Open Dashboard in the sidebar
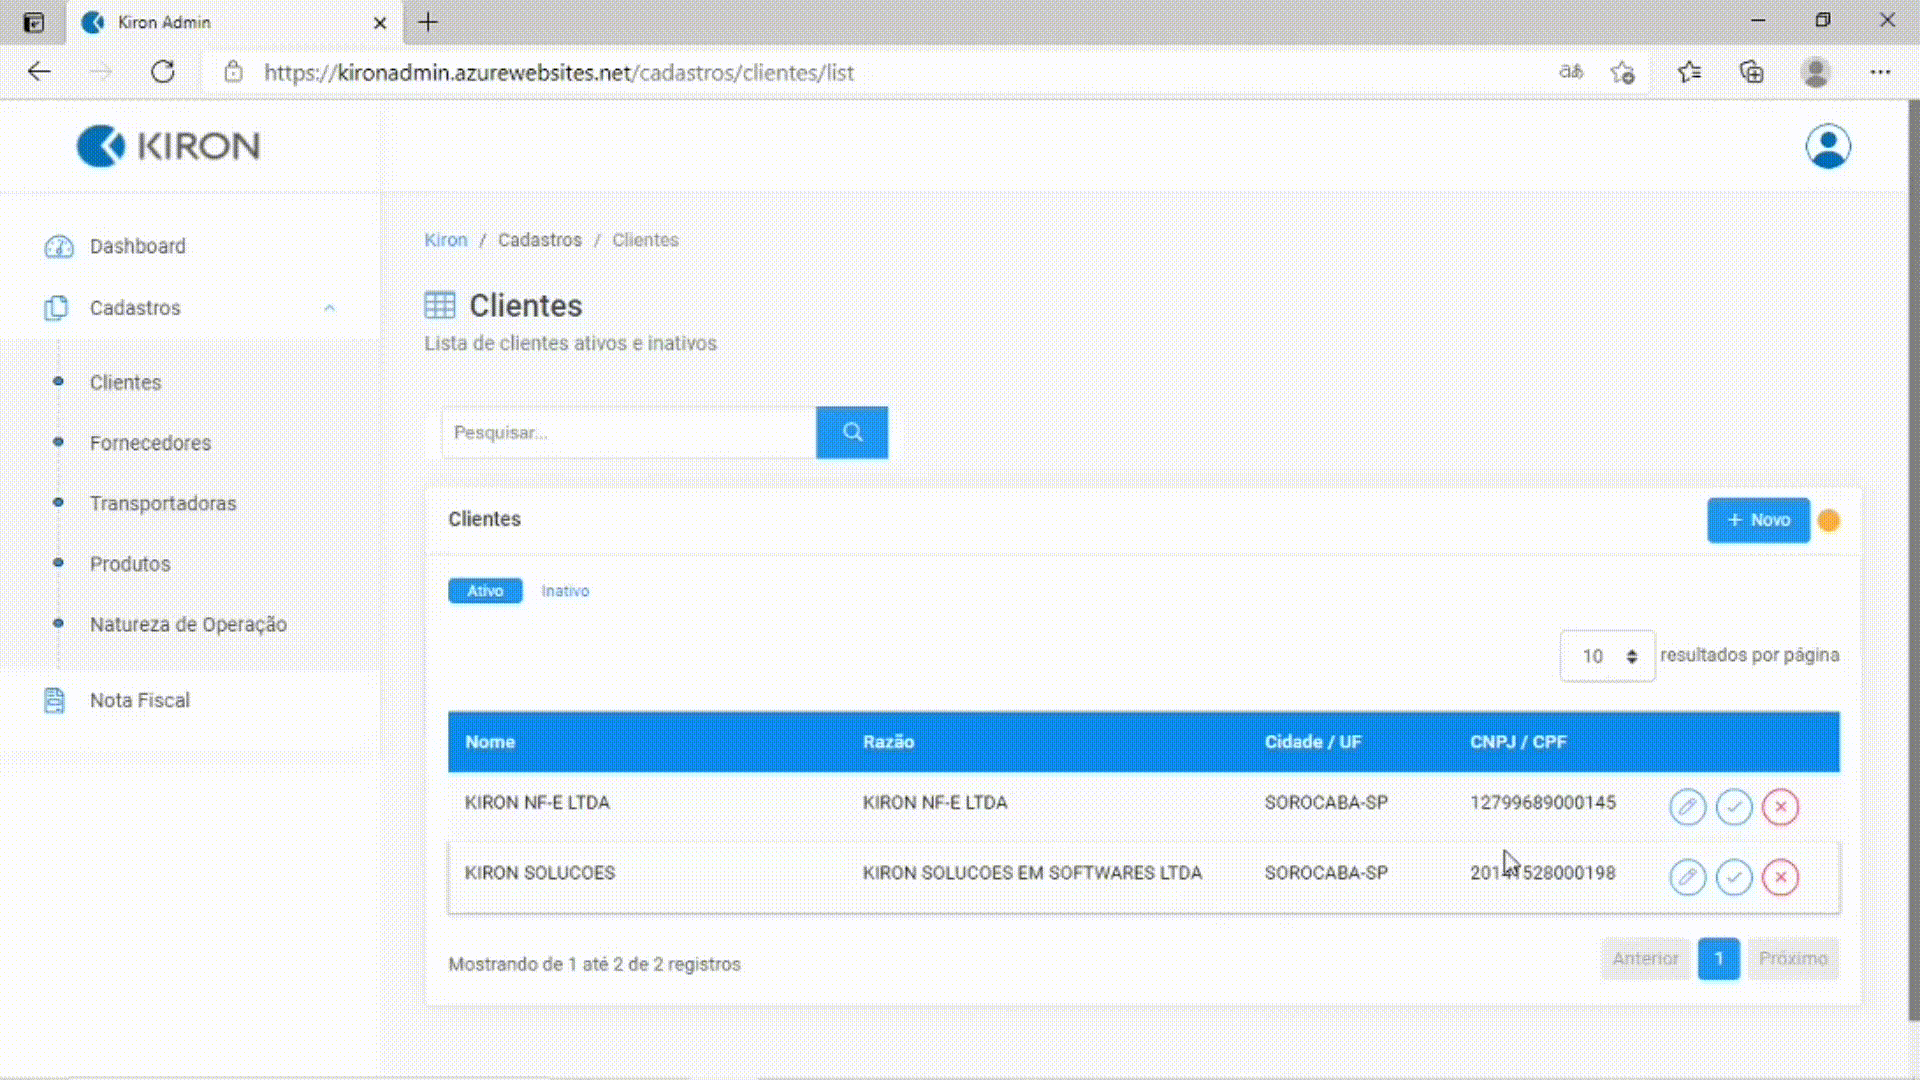Viewport: 1920px width, 1080px height. click(137, 246)
